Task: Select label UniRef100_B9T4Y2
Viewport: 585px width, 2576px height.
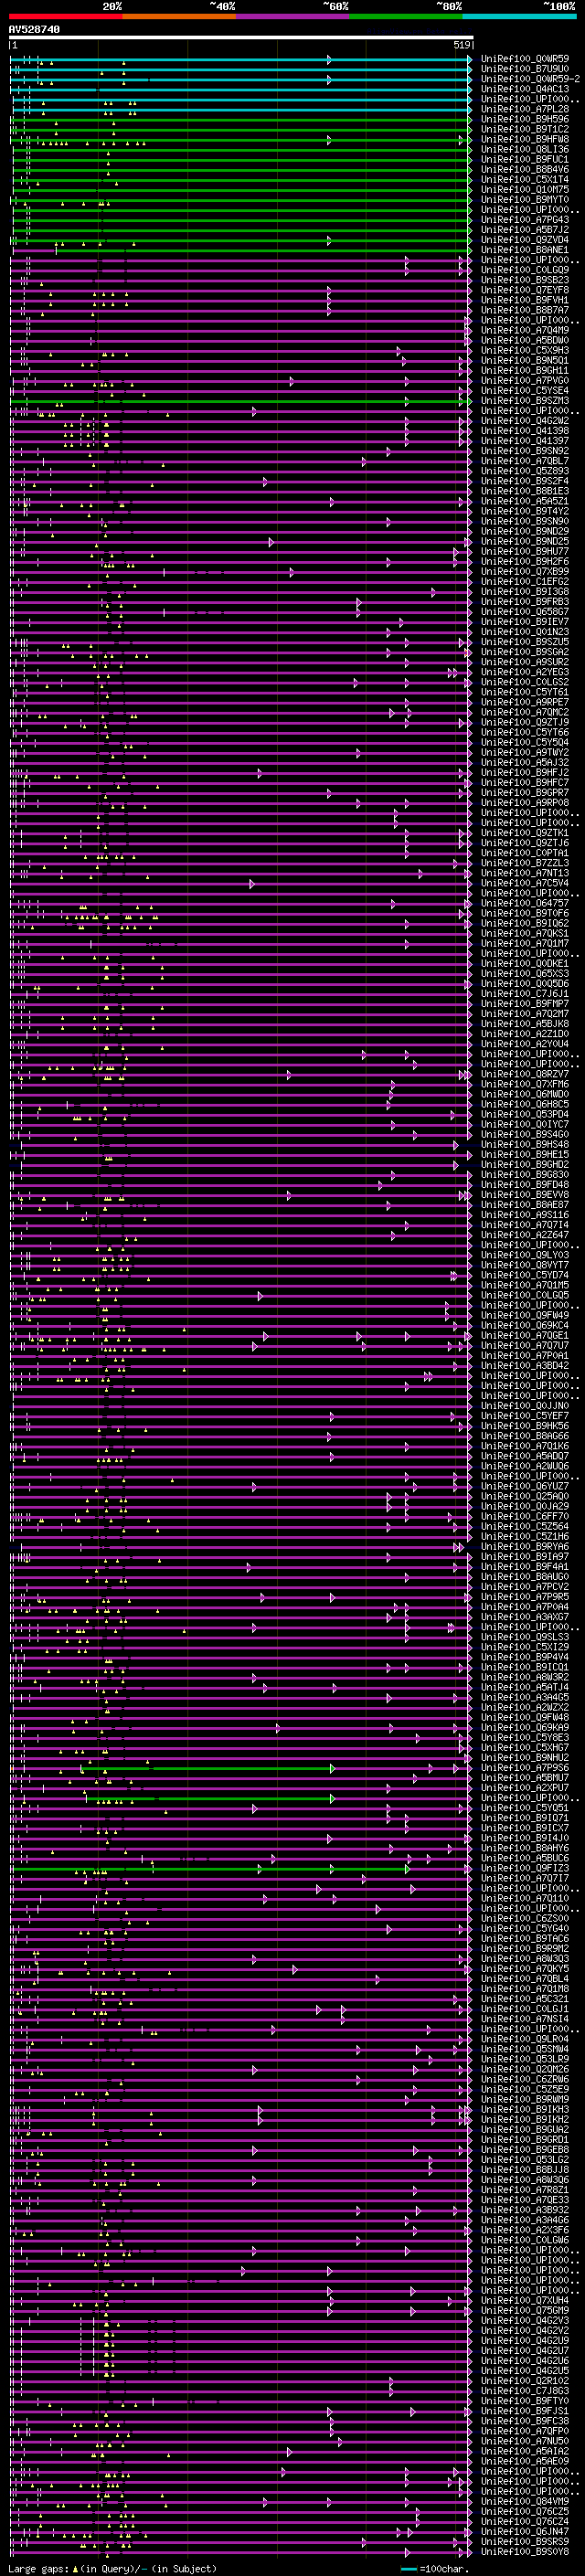Action: (525, 511)
